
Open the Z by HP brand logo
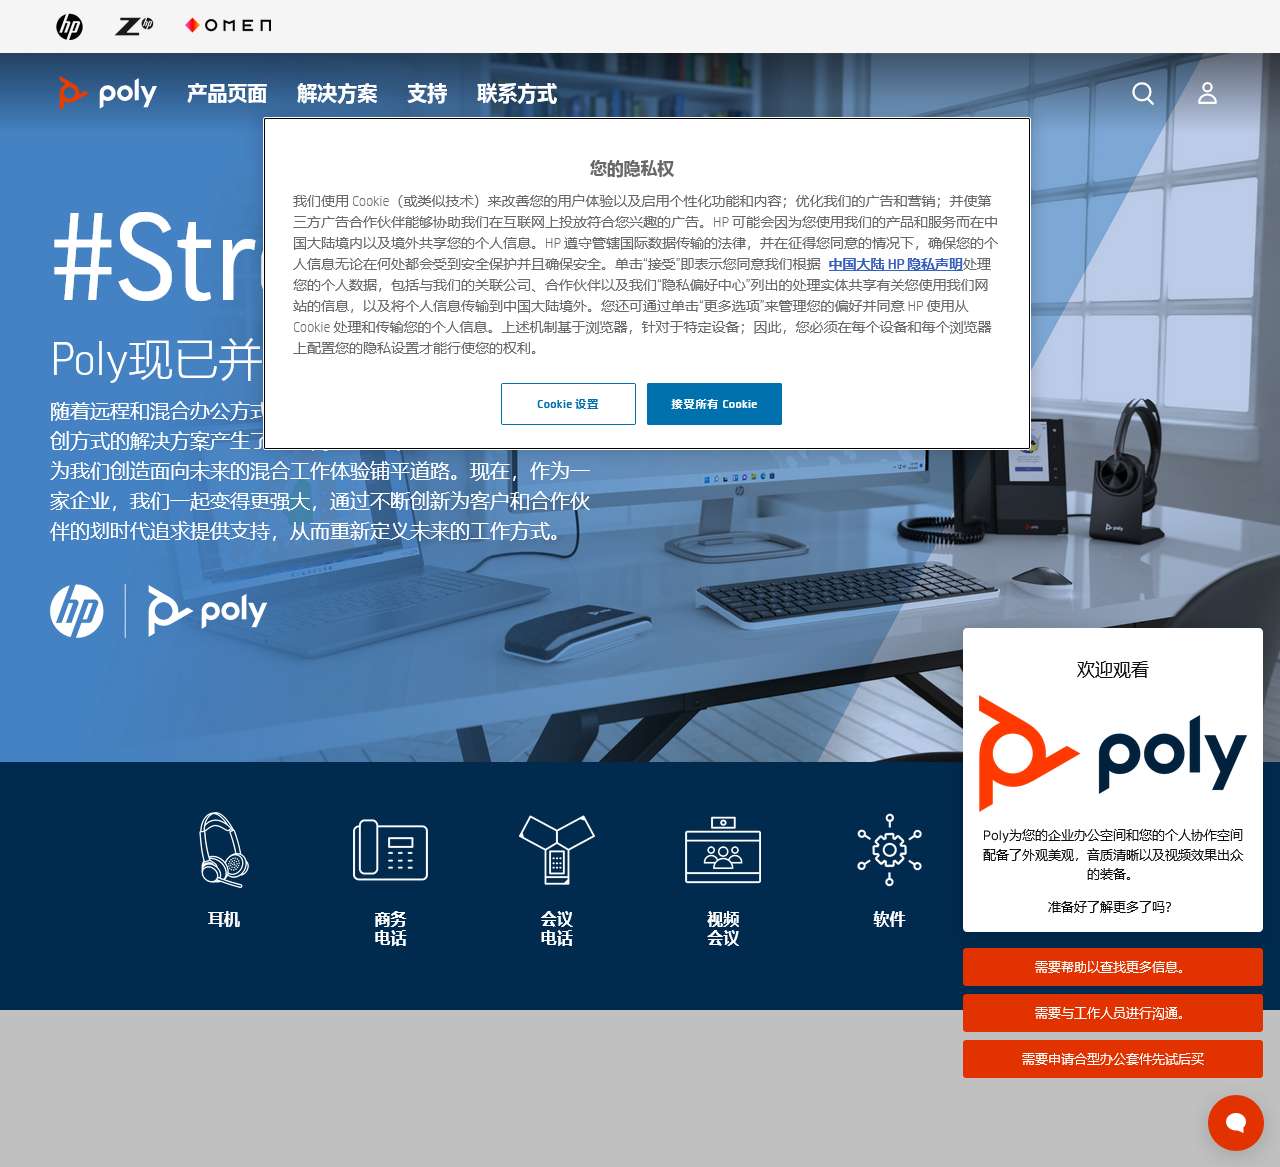(134, 26)
